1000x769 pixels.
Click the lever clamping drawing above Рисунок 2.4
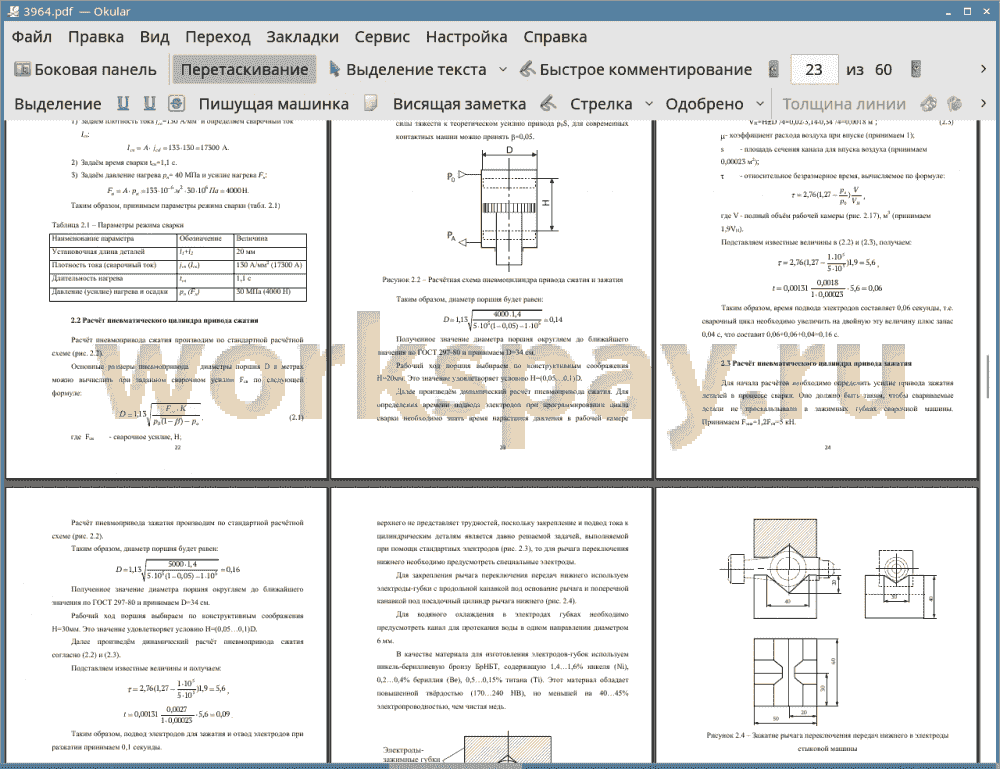[x=829, y=621]
